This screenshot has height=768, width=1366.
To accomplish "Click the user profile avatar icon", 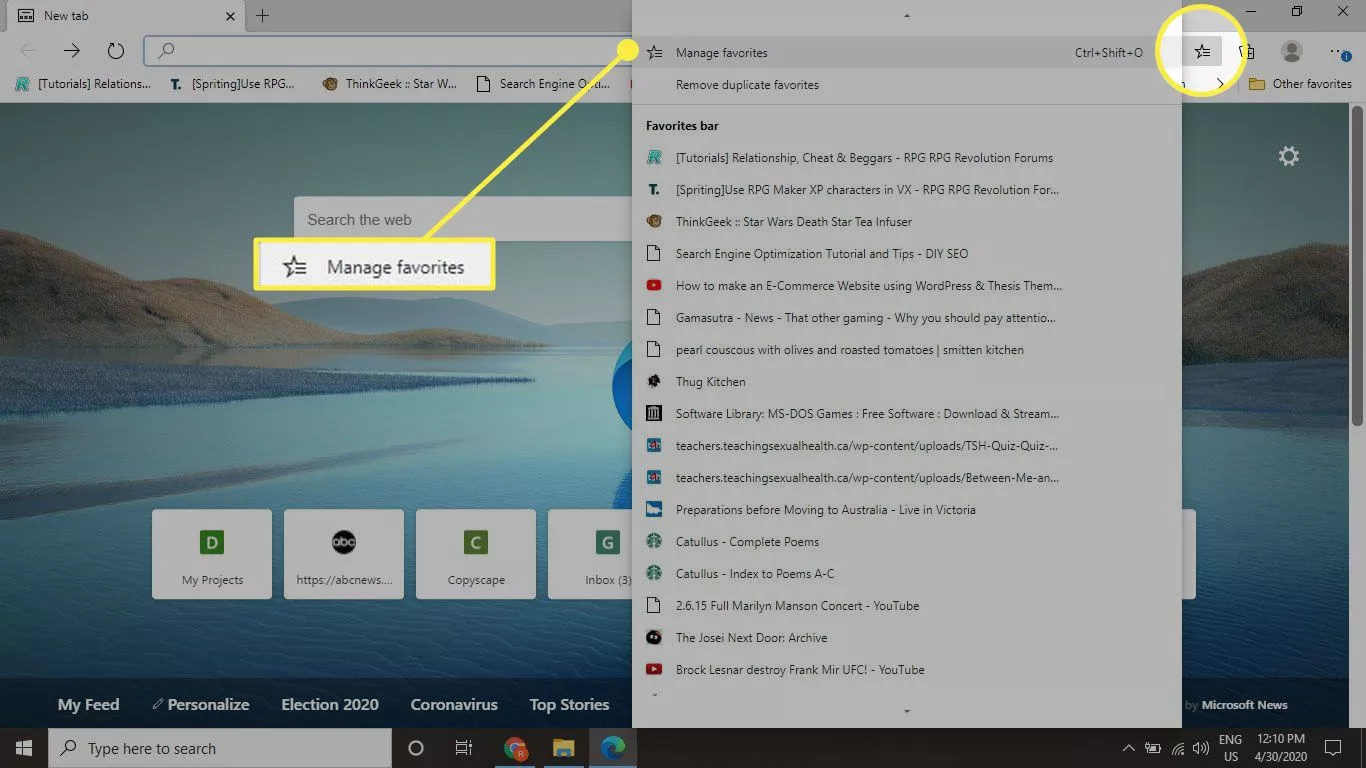I will click(1292, 51).
